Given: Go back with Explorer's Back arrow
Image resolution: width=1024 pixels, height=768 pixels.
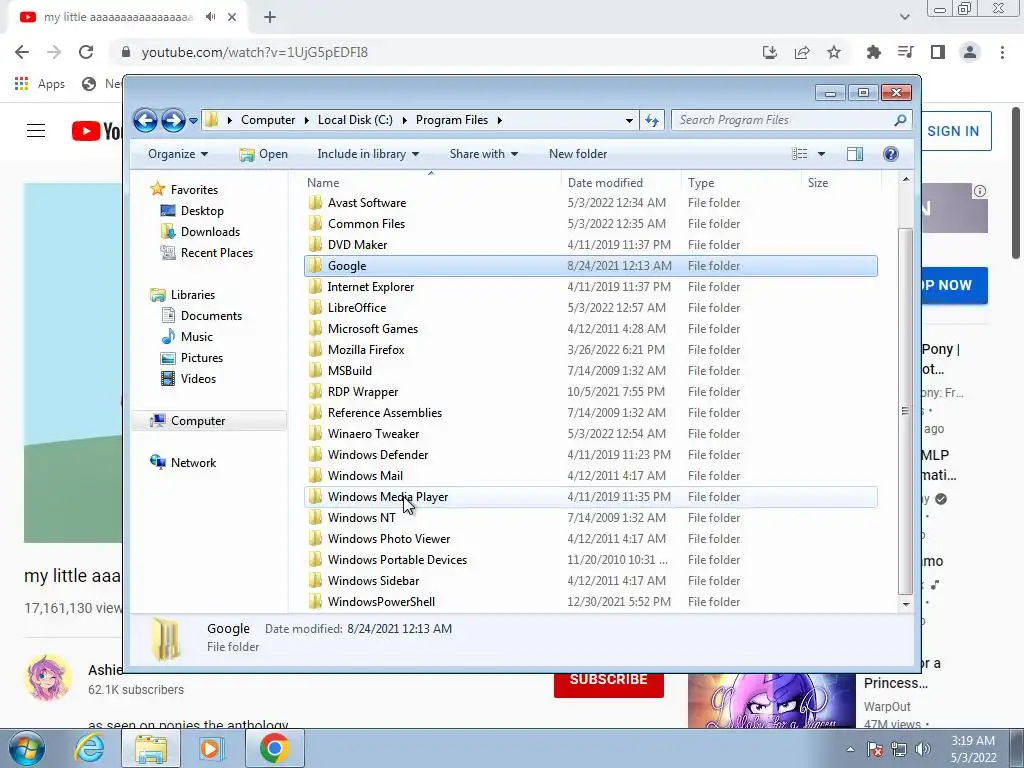Looking at the screenshot, I should coord(145,120).
